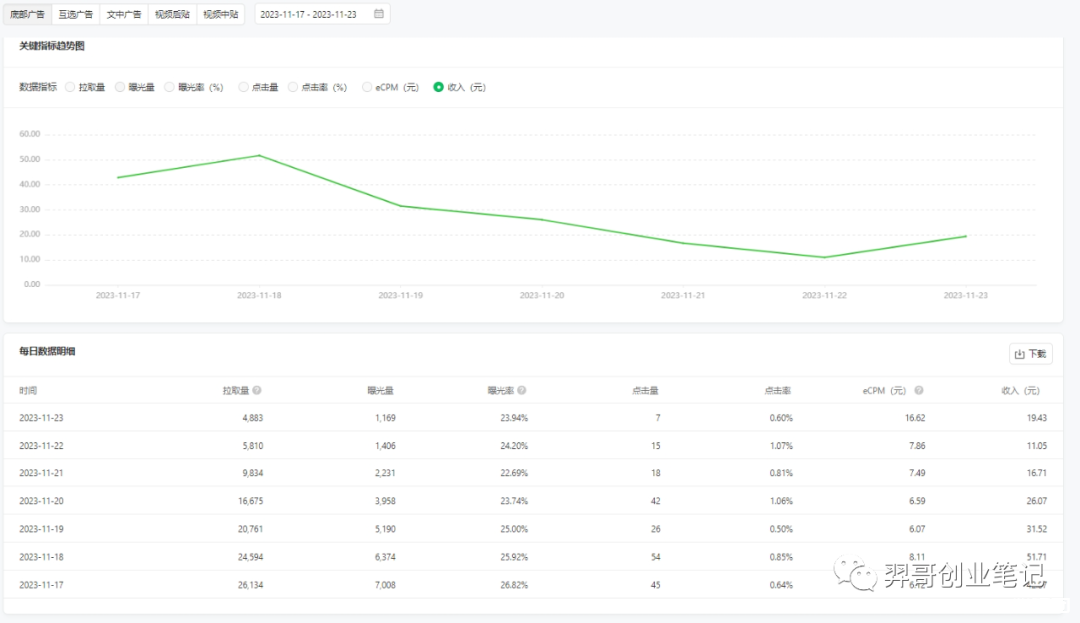Click the 1.07% 点击率 value
The height and width of the screenshot is (623, 1080).
[x=781, y=445]
